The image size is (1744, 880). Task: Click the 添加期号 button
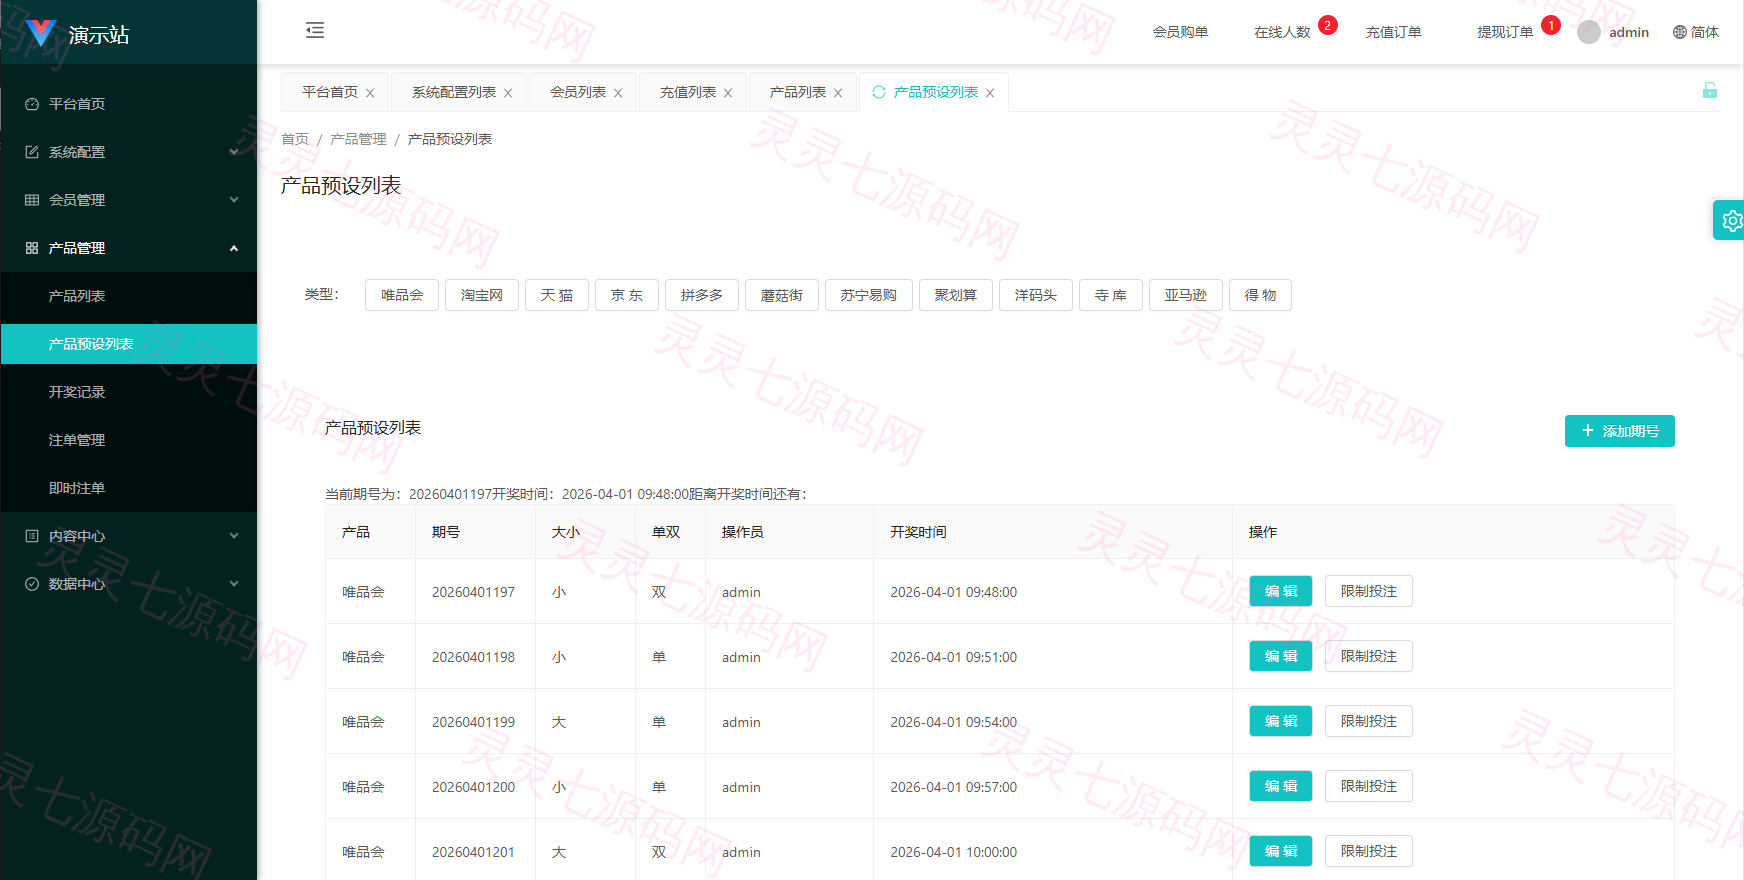pyautogui.click(x=1620, y=431)
